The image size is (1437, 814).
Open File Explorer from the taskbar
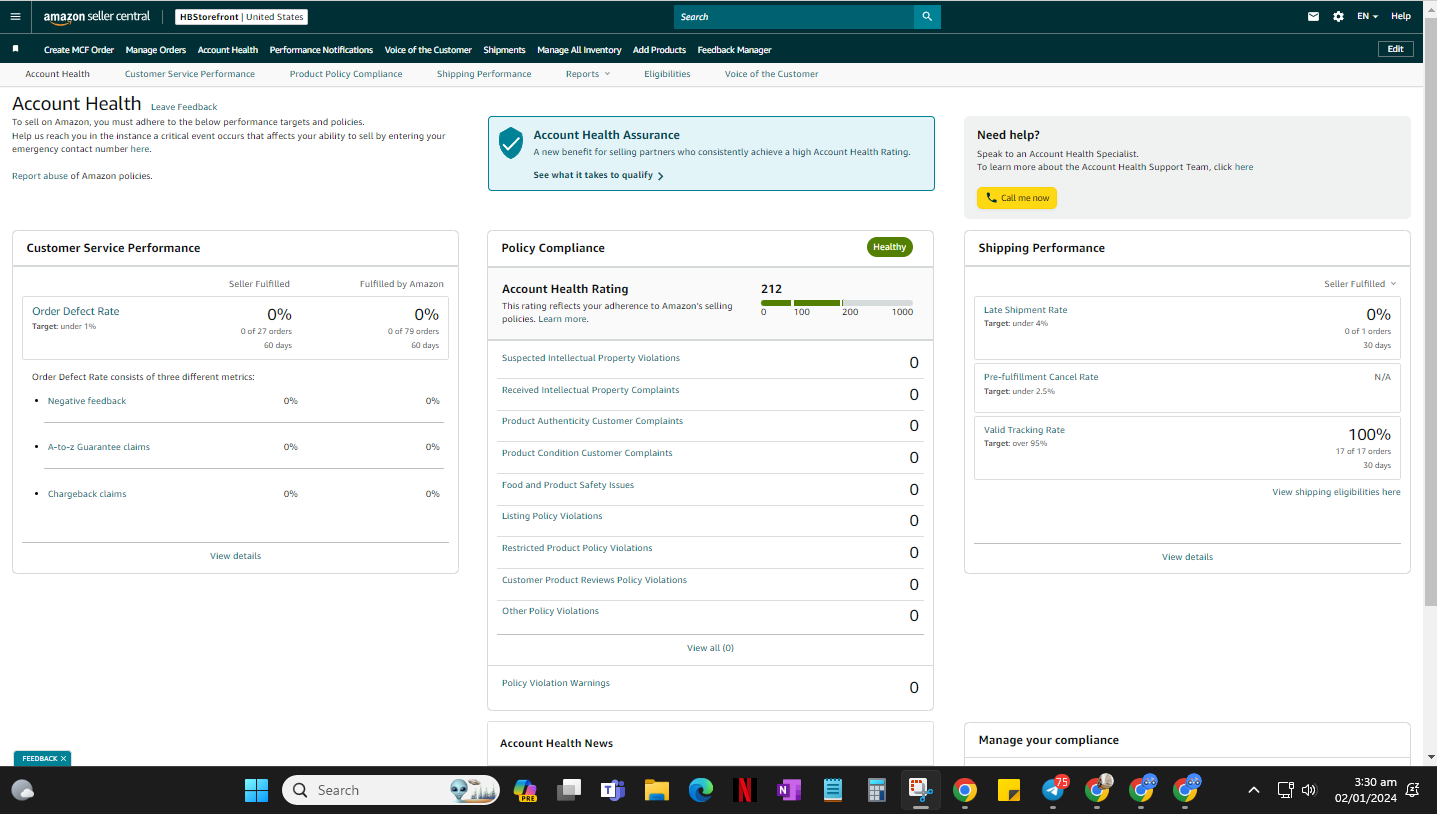tap(656, 790)
